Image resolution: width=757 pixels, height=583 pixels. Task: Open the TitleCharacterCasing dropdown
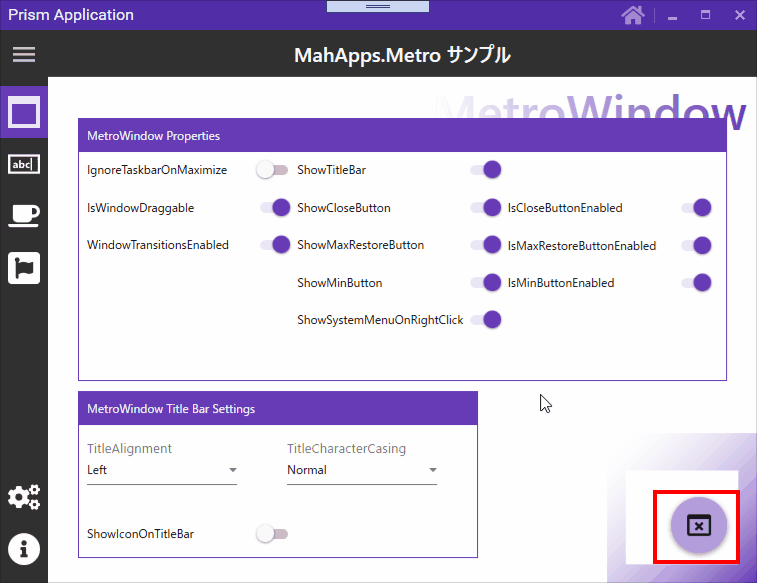(362, 470)
